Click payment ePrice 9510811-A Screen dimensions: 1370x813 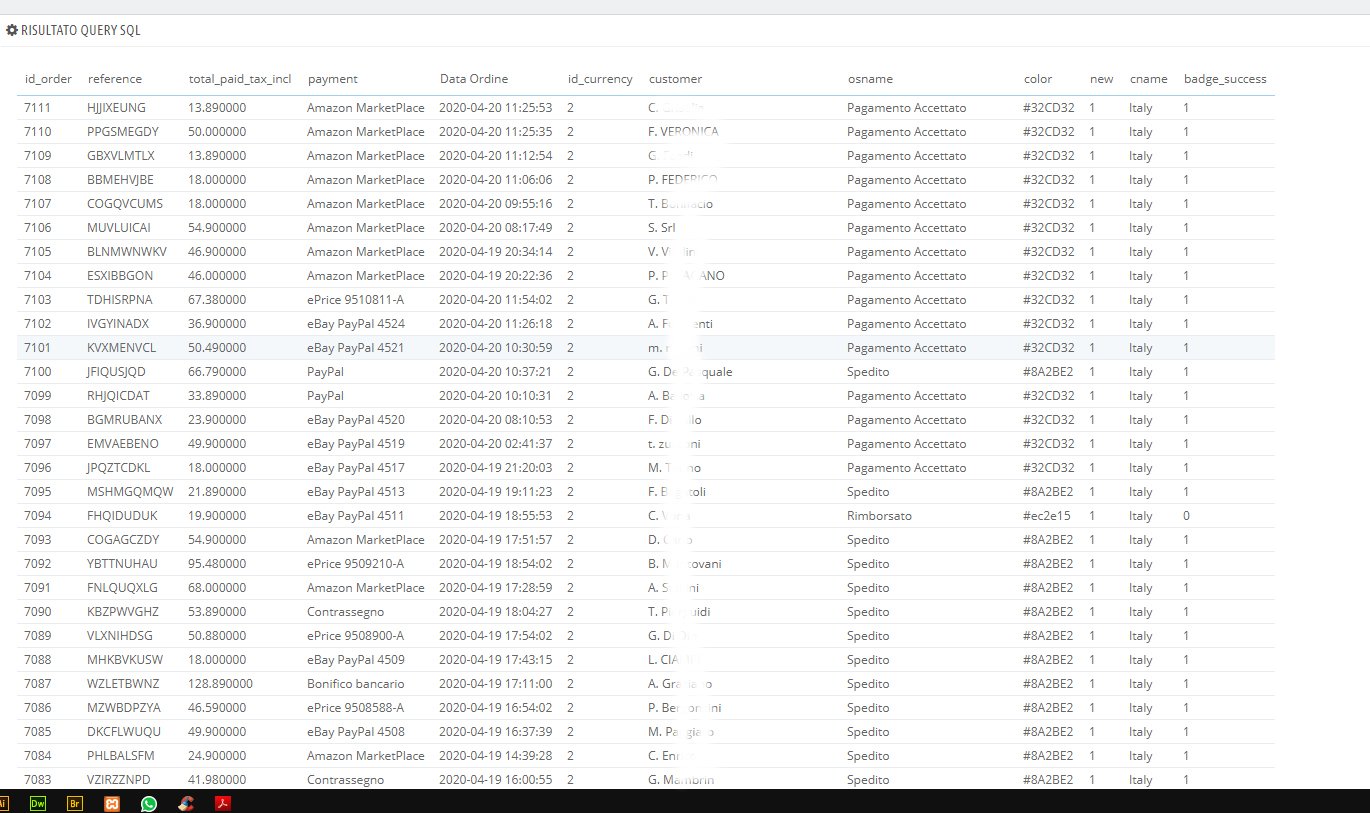tap(355, 299)
